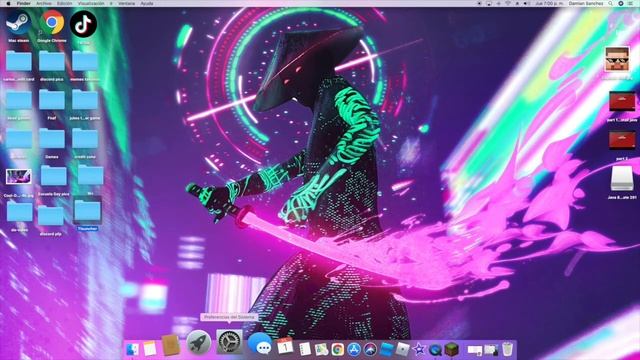This screenshot has height=360, width=640.
Task: Select the 'part 2' red video file
Action: click(622, 140)
